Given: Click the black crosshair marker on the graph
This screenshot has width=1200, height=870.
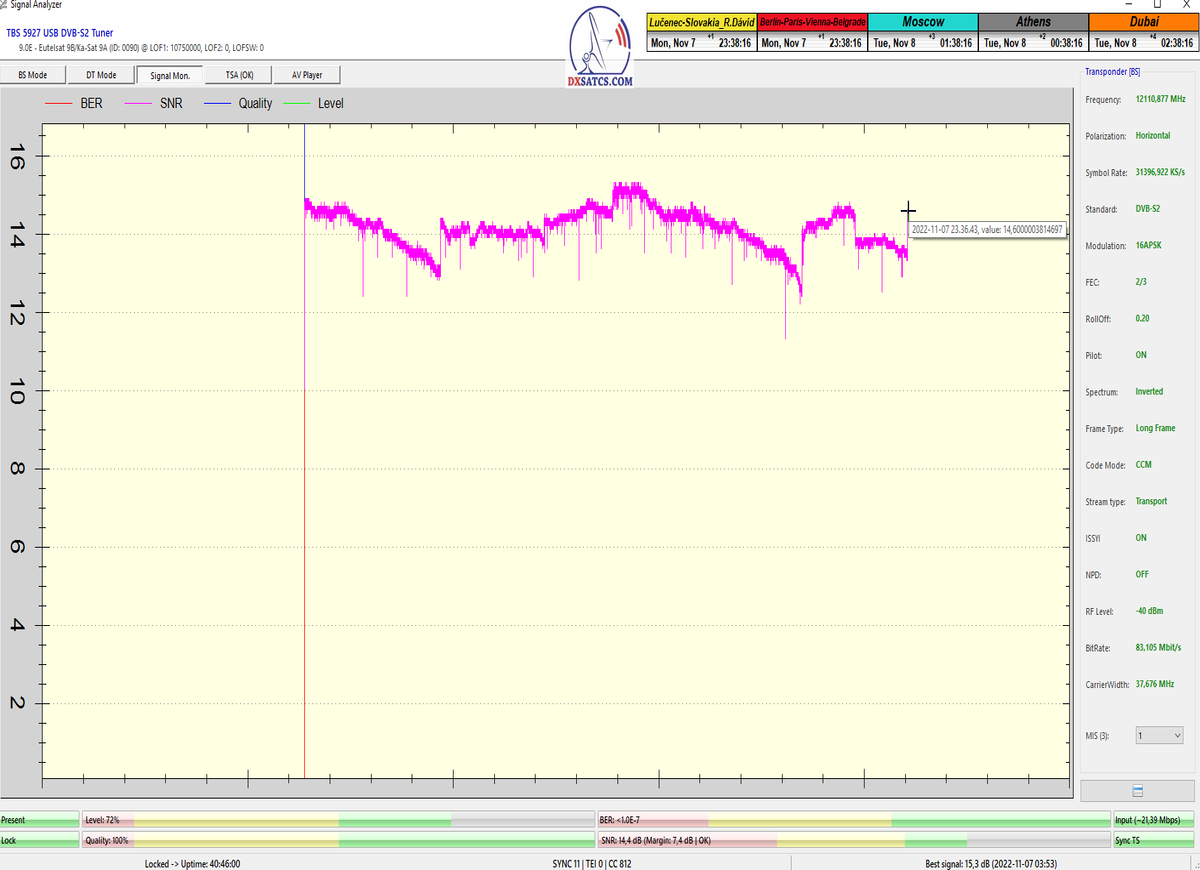Looking at the screenshot, I should [908, 210].
